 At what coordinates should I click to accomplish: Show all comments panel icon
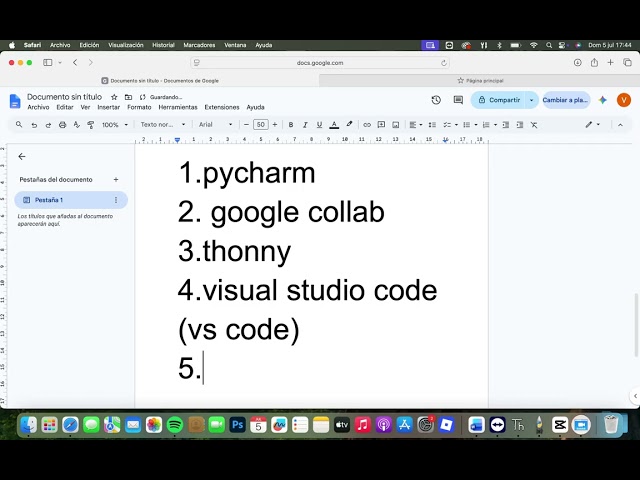(458, 100)
